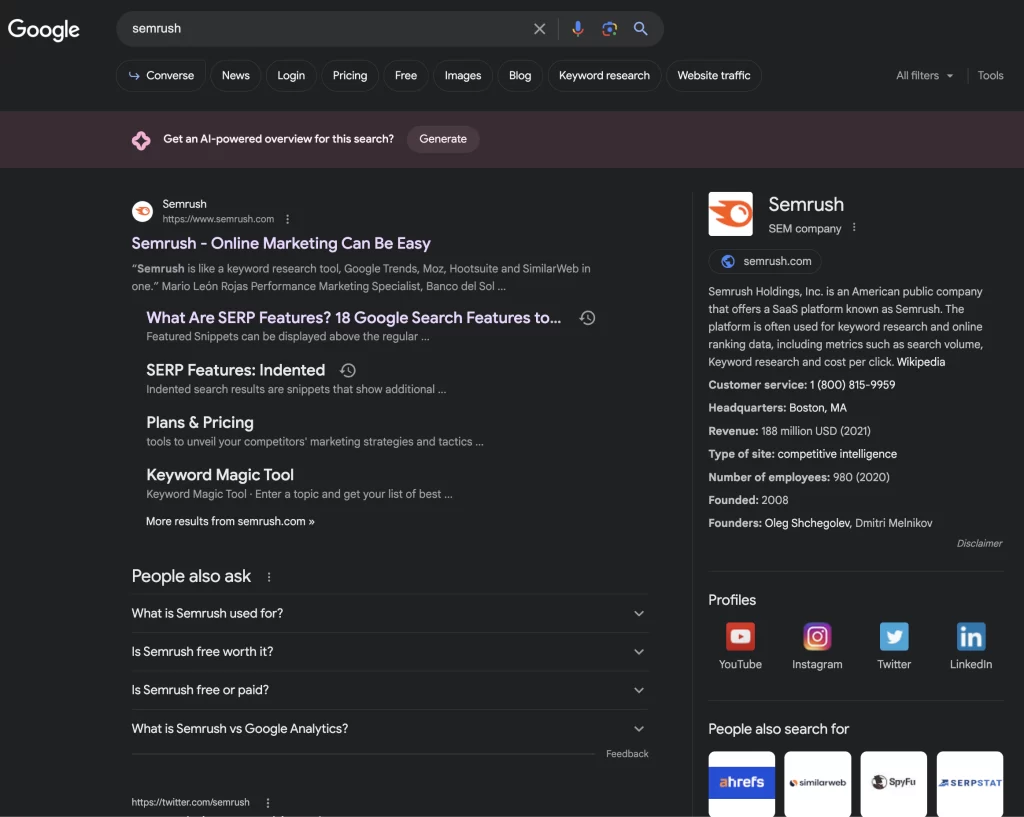Clear the search box with X icon
The height and width of the screenshot is (817, 1024).
[540, 29]
